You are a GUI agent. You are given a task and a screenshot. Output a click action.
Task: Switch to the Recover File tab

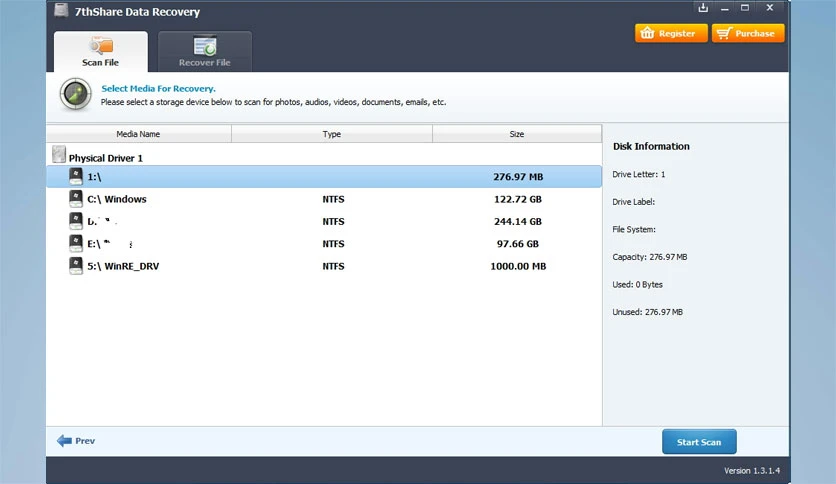205,51
